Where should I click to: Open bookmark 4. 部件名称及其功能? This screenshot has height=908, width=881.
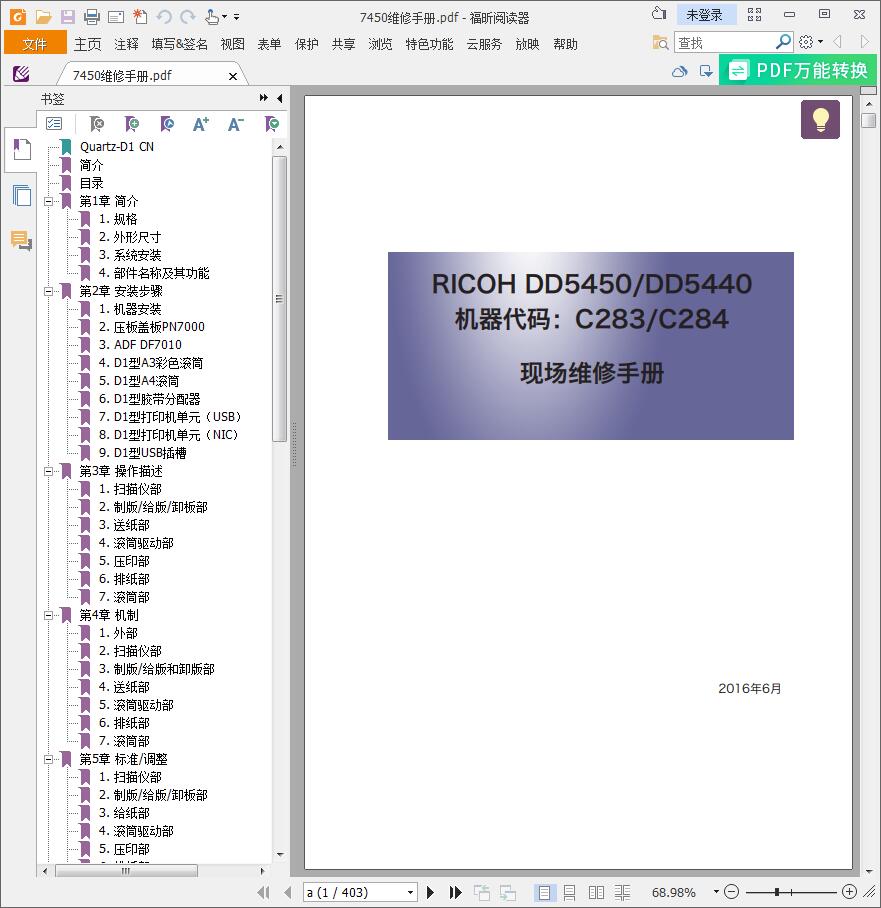click(154, 273)
